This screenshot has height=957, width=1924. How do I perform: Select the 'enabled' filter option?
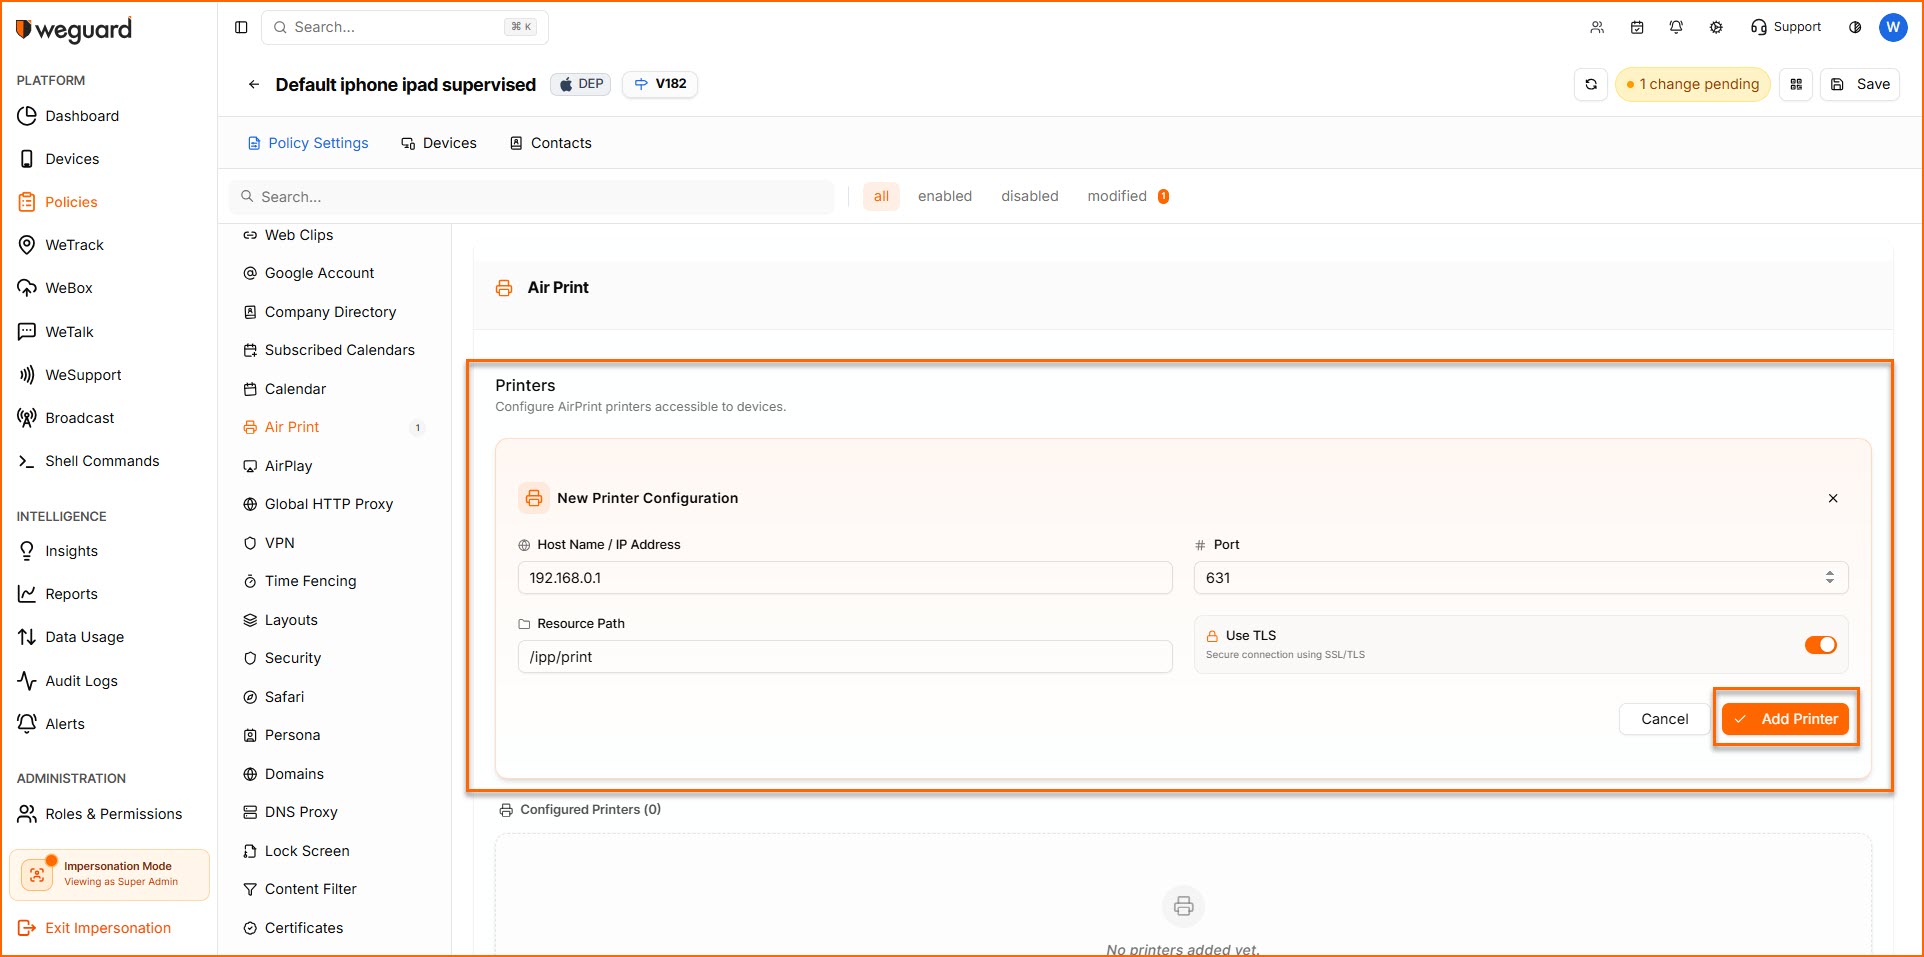944,196
